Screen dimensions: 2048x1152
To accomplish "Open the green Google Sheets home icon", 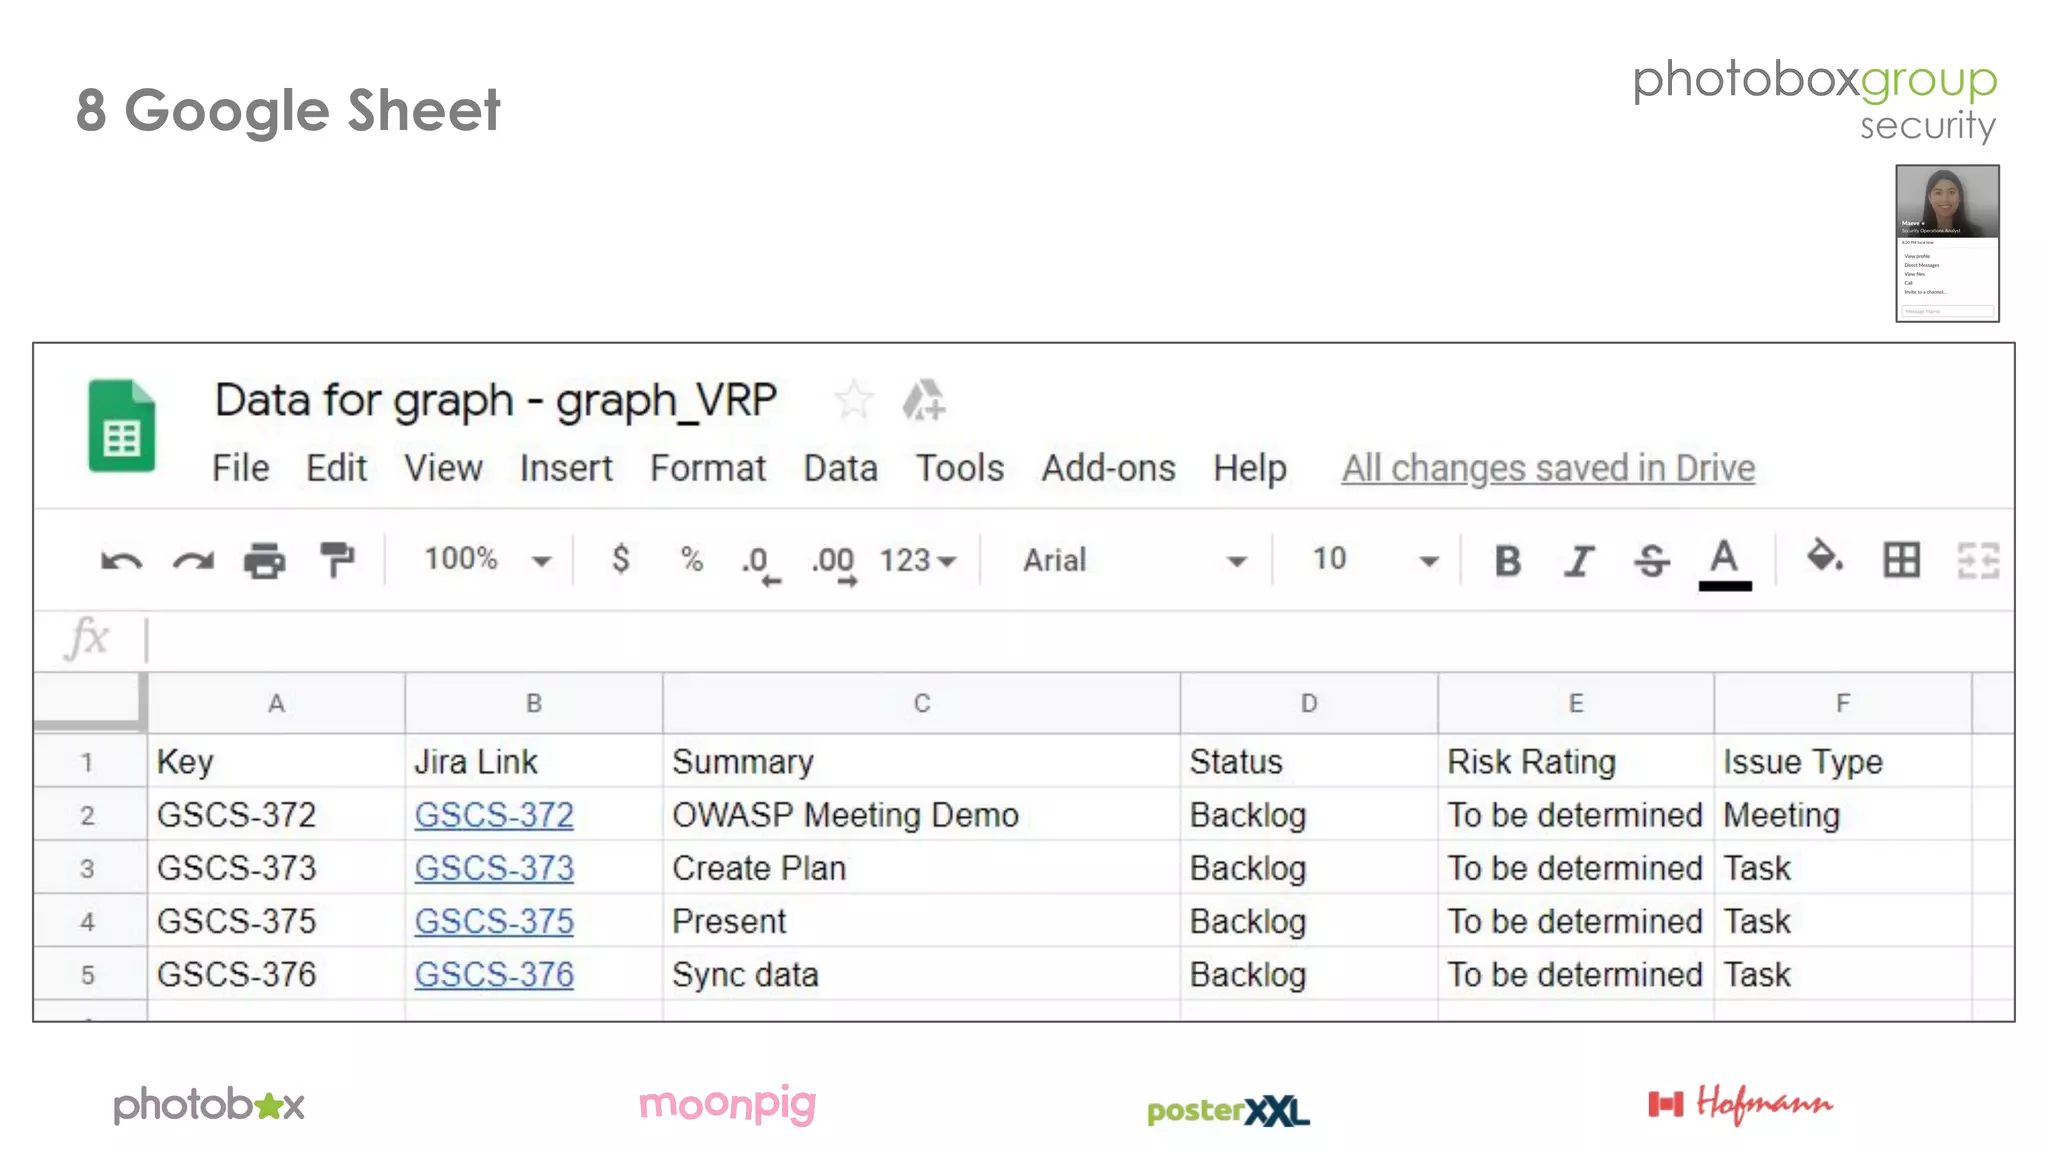I will pyautogui.click(x=122, y=425).
